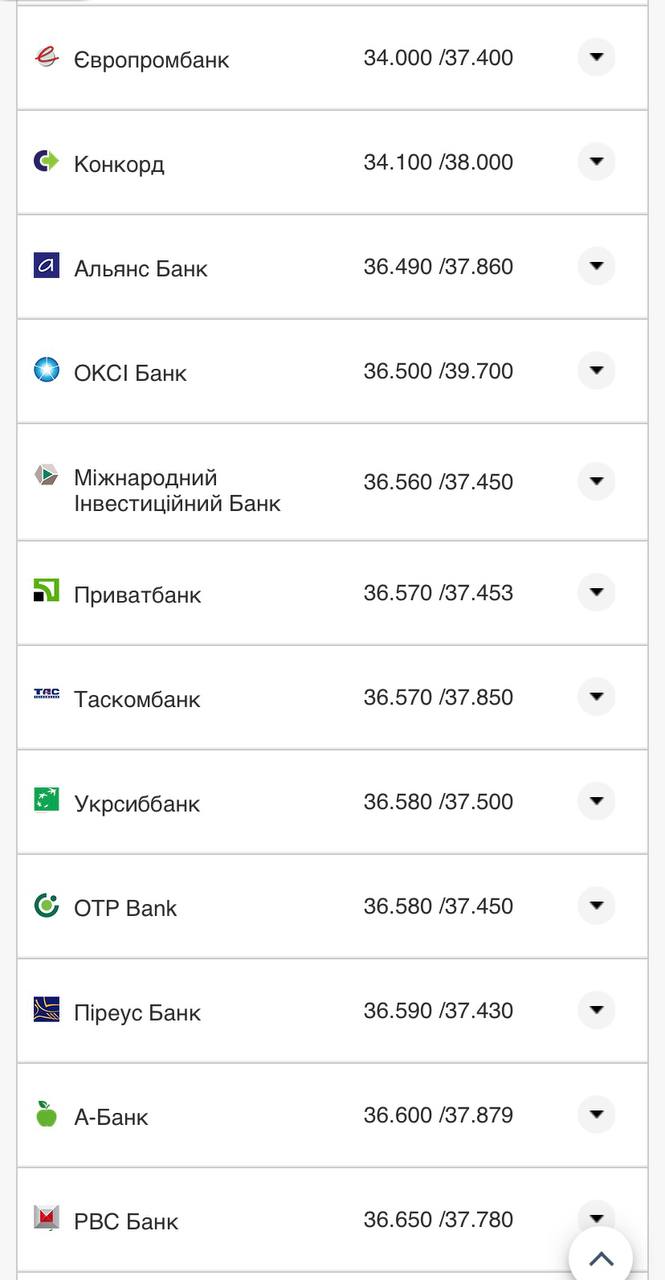The height and width of the screenshot is (1280, 665).
Task: Expand the Конкорд exchange rate row
Action: coord(596,161)
